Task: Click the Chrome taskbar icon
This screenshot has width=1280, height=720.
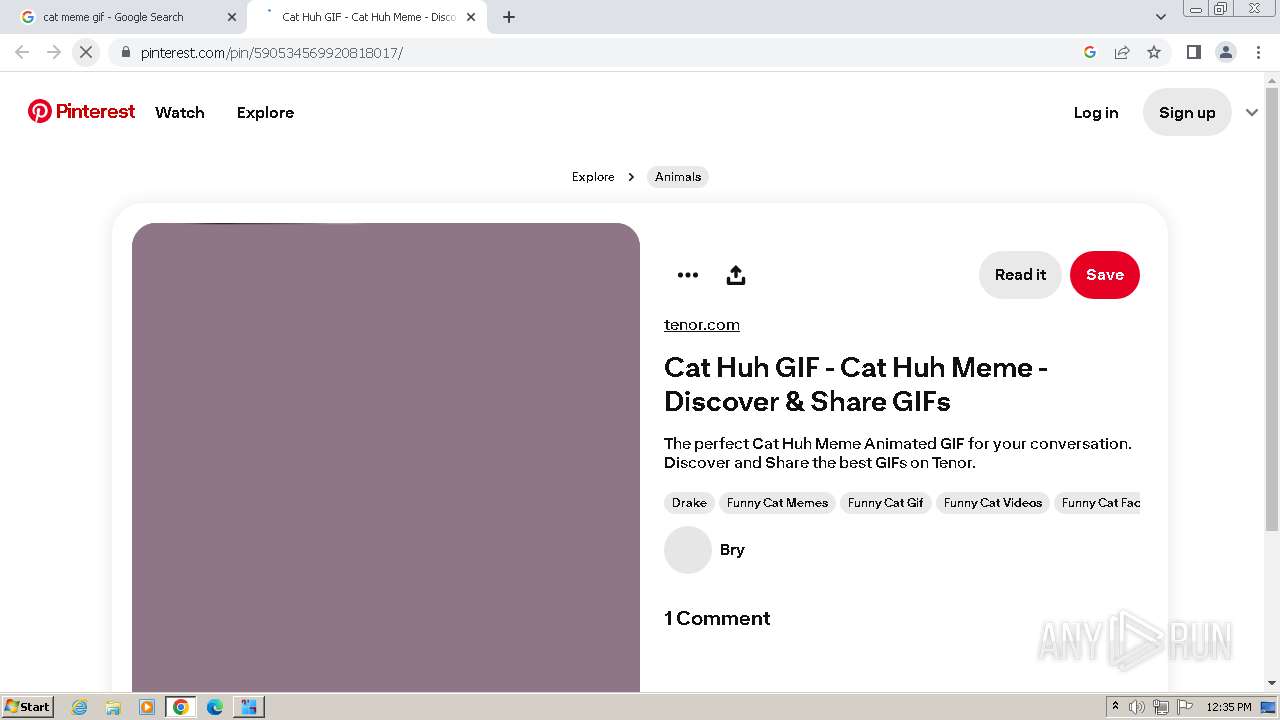Action: [181, 707]
